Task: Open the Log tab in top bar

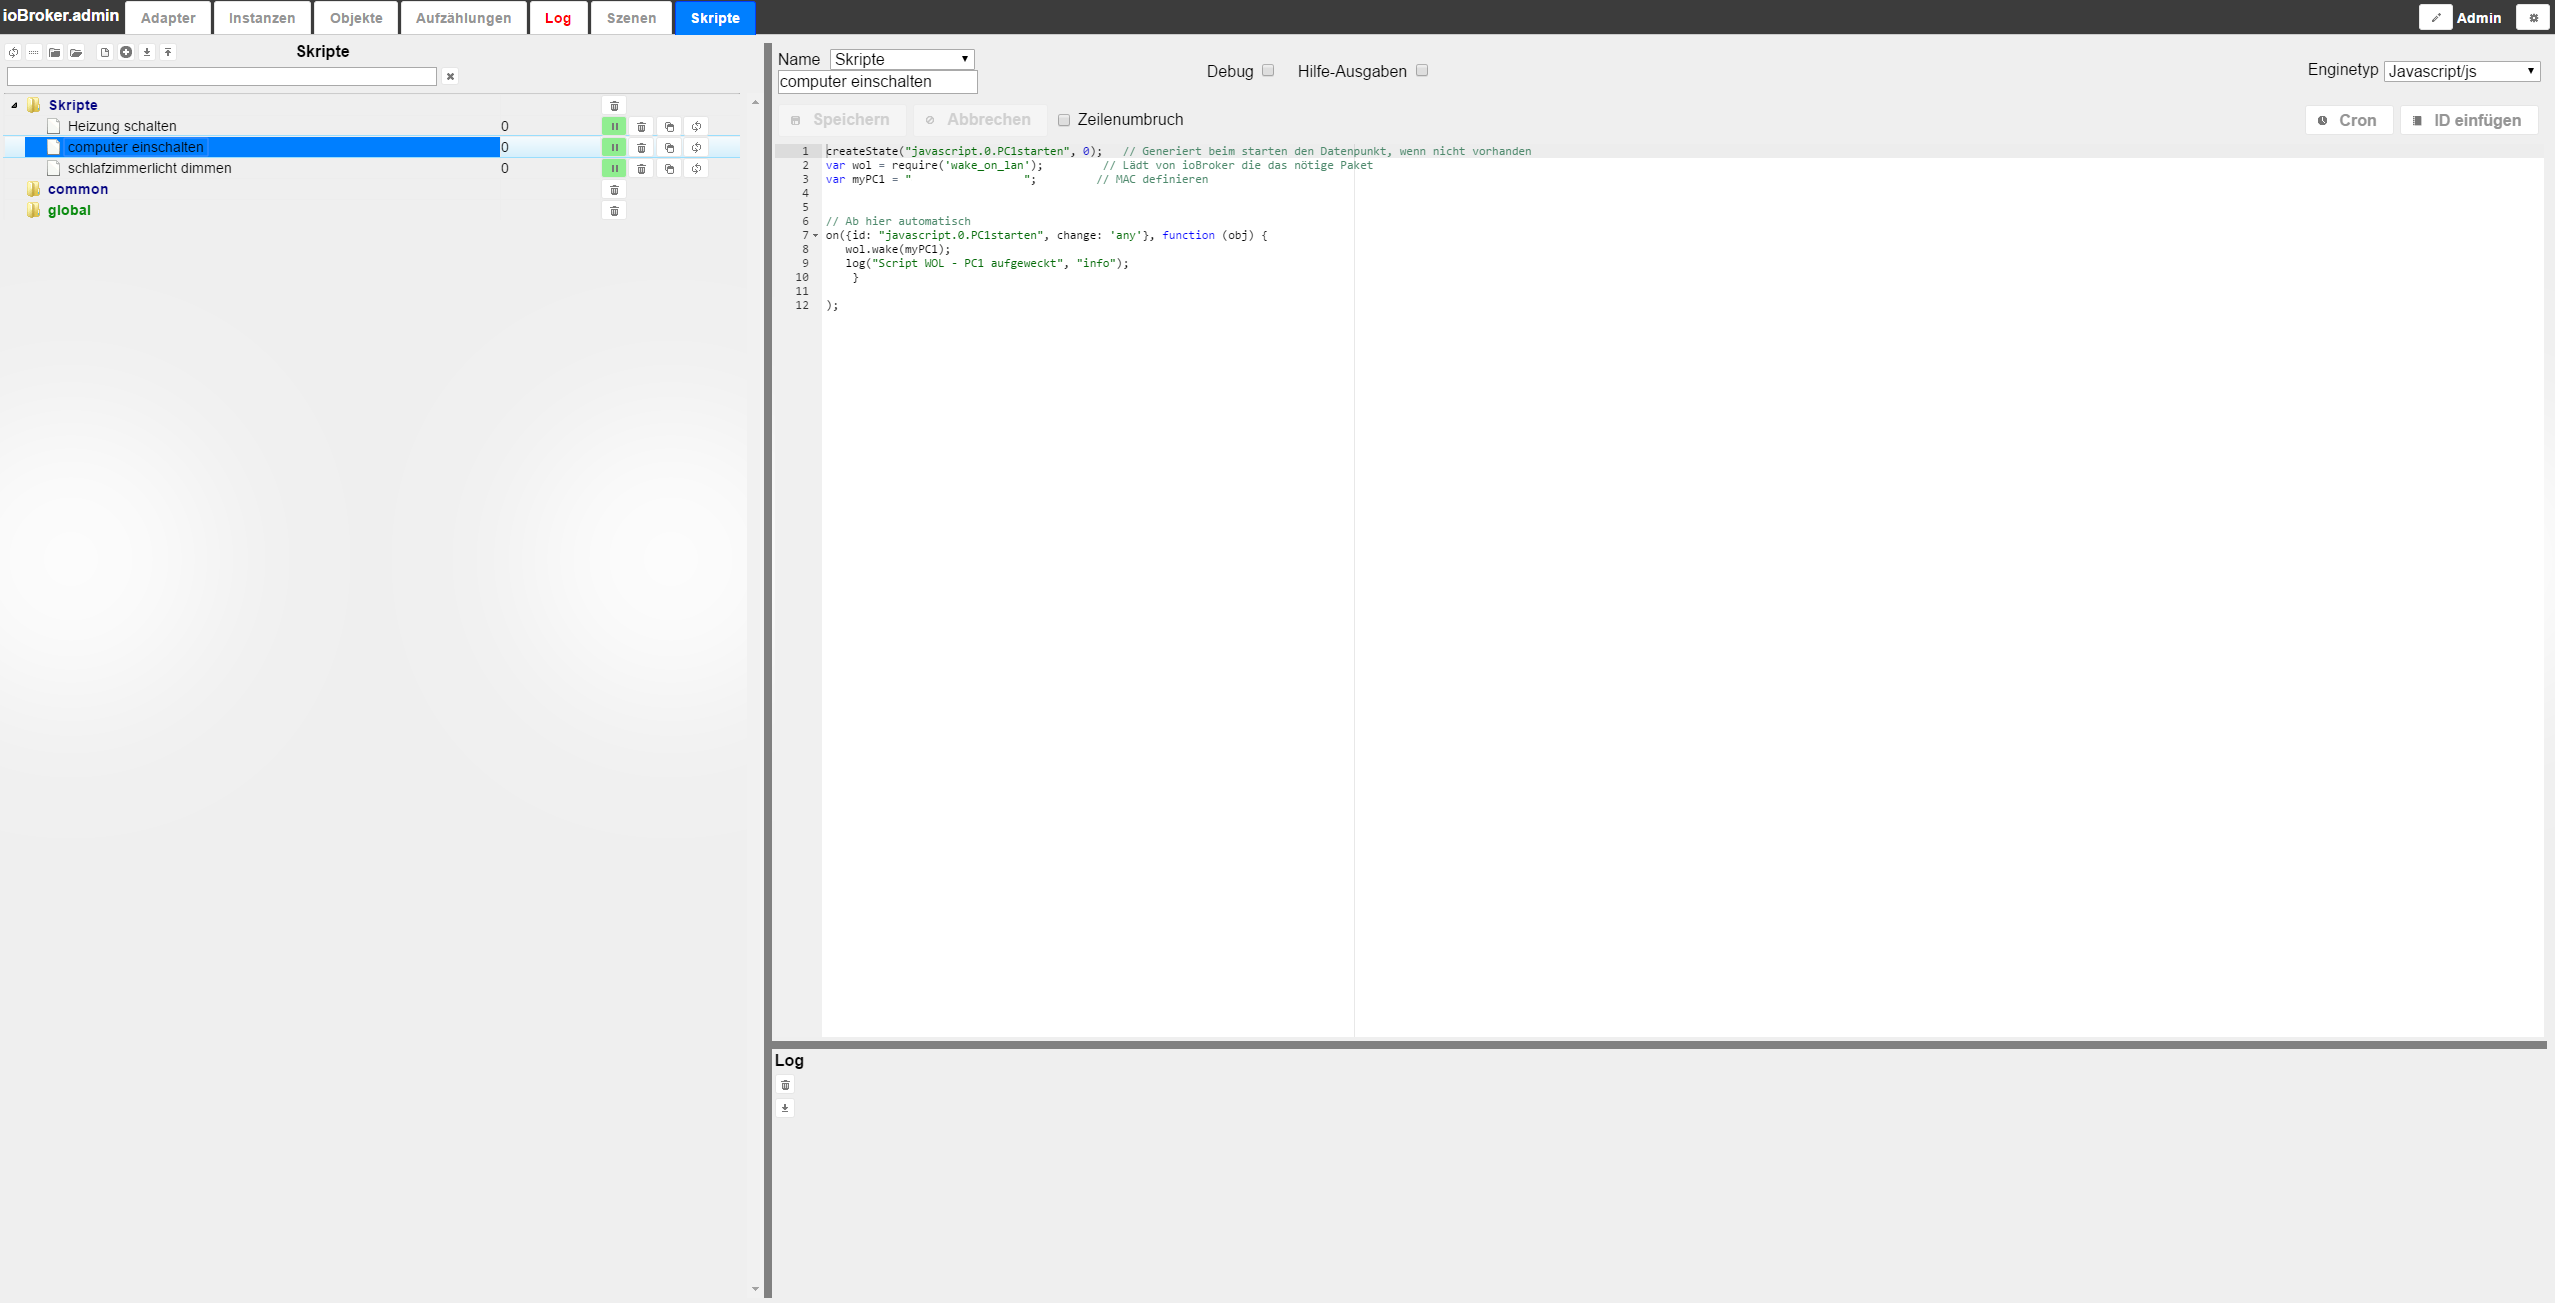Action: 558,18
